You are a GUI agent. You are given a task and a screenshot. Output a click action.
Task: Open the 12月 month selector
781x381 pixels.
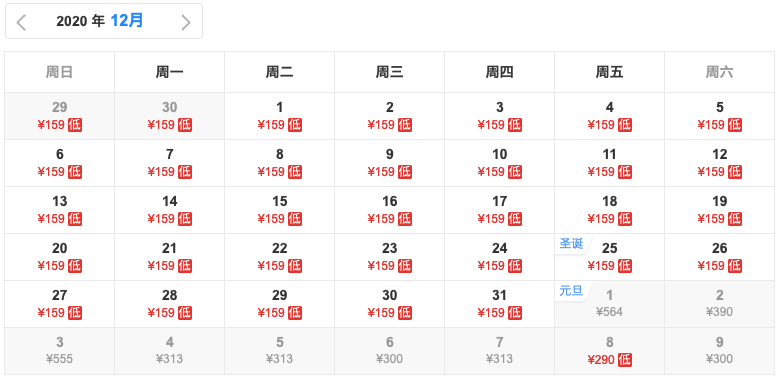click(127, 21)
